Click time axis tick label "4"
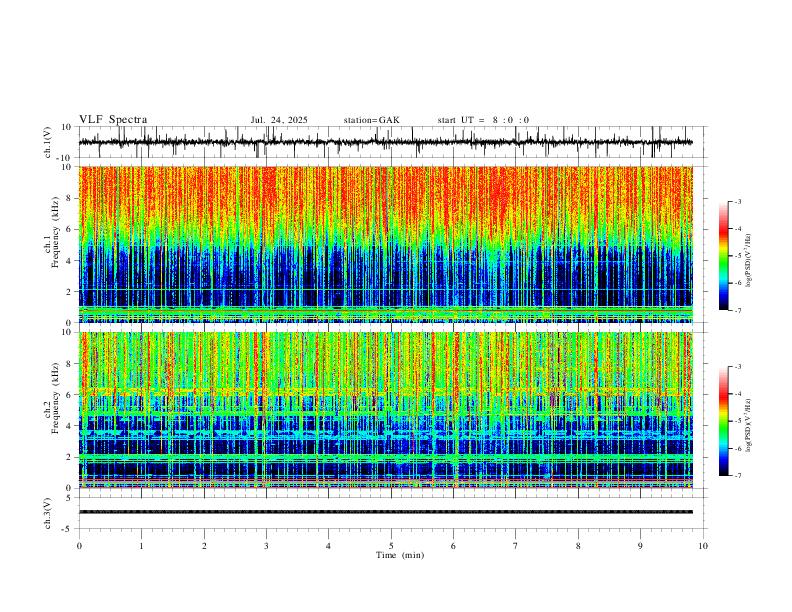Image resolution: width=792 pixels, height=612 pixels. coord(328,546)
